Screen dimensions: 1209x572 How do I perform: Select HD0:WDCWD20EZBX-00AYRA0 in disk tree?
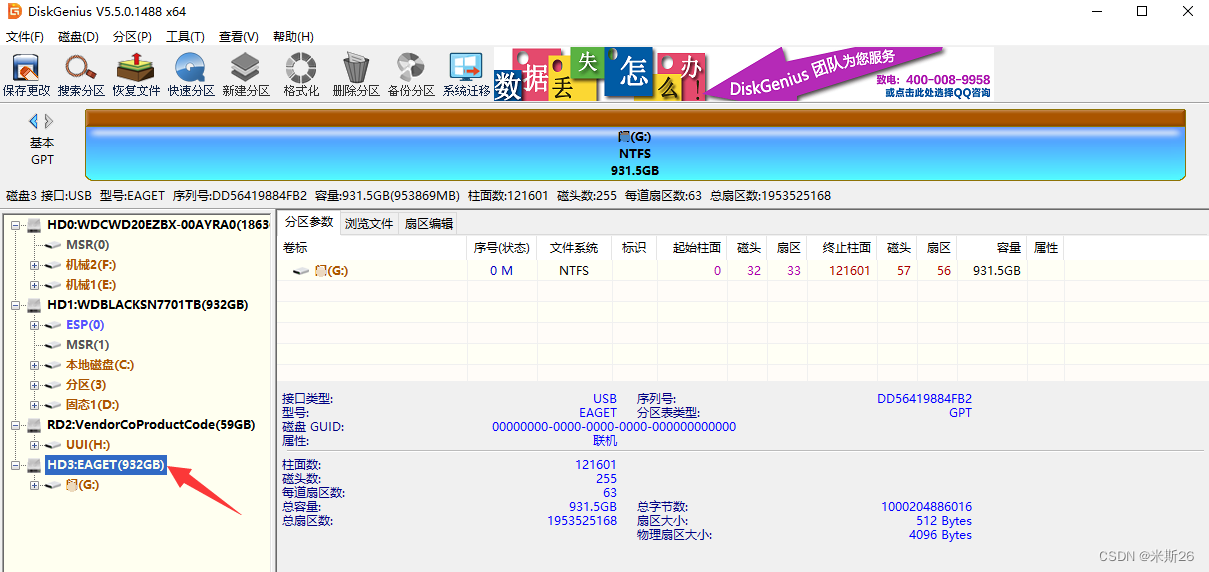pos(158,225)
